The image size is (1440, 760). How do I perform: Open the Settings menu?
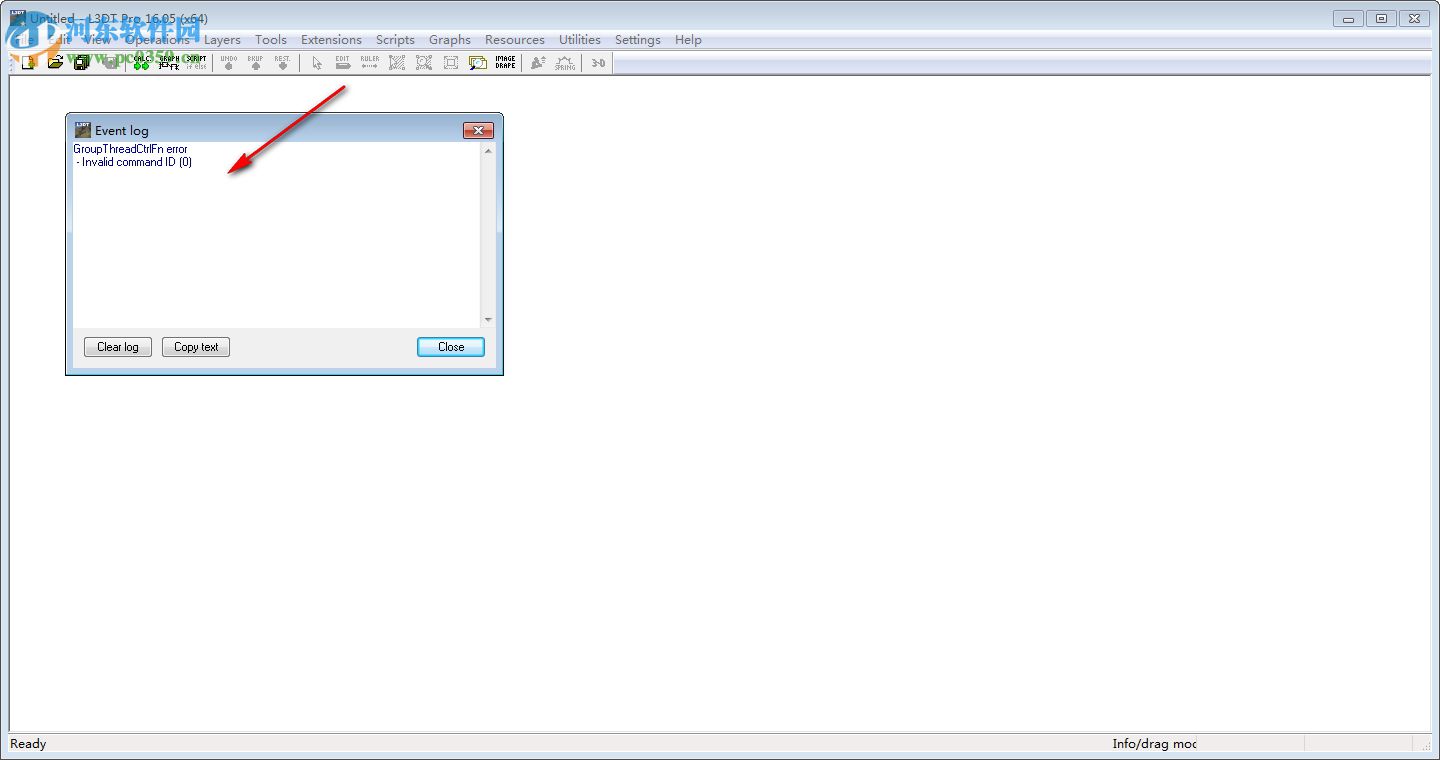point(638,40)
